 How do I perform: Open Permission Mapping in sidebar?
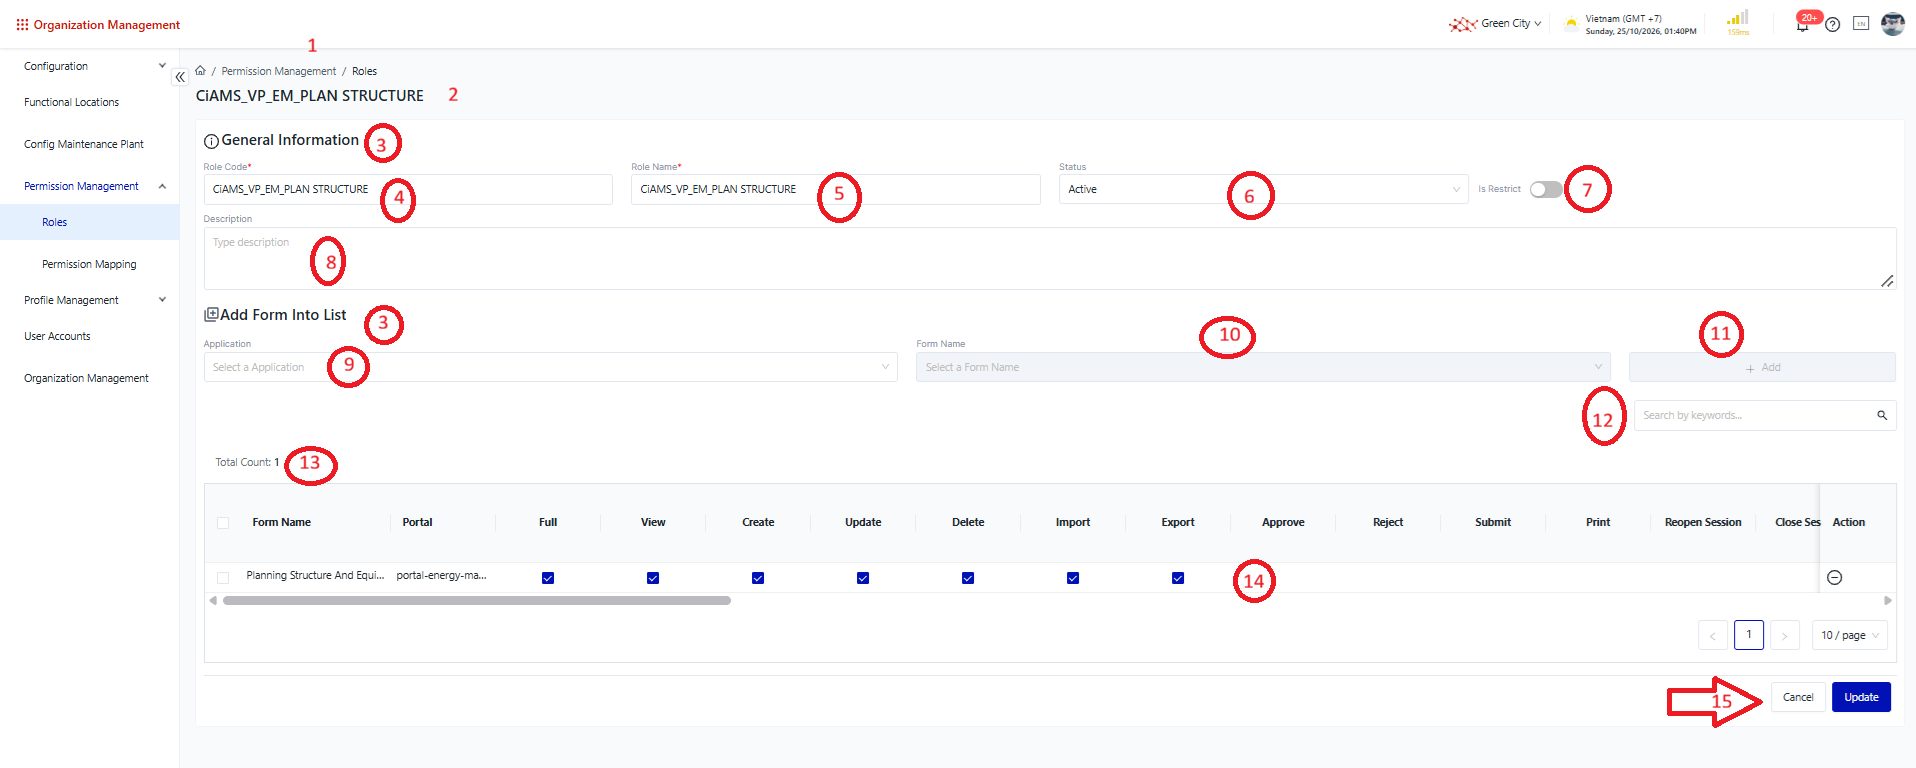[x=89, y=264]
